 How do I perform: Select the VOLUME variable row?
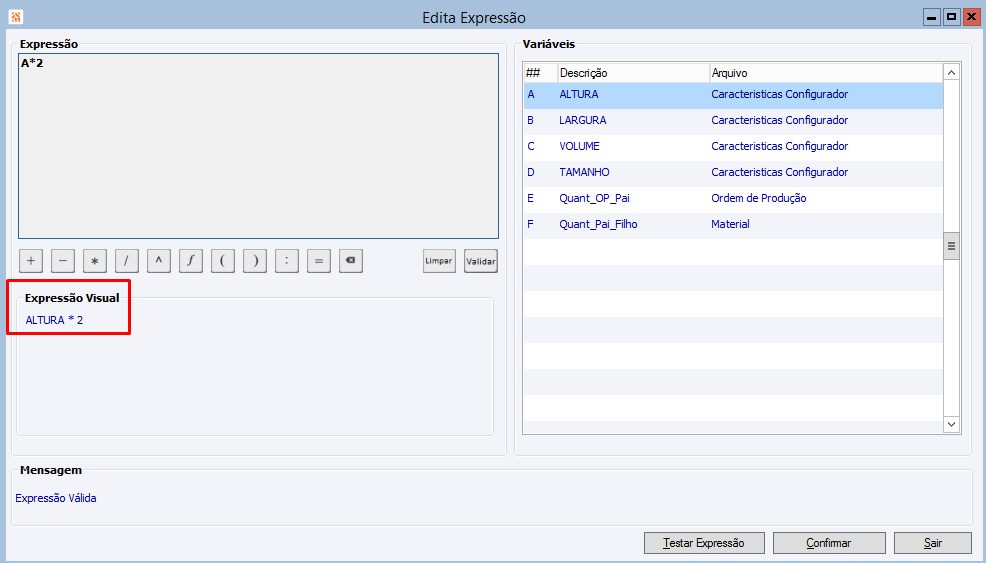point(733,146)
